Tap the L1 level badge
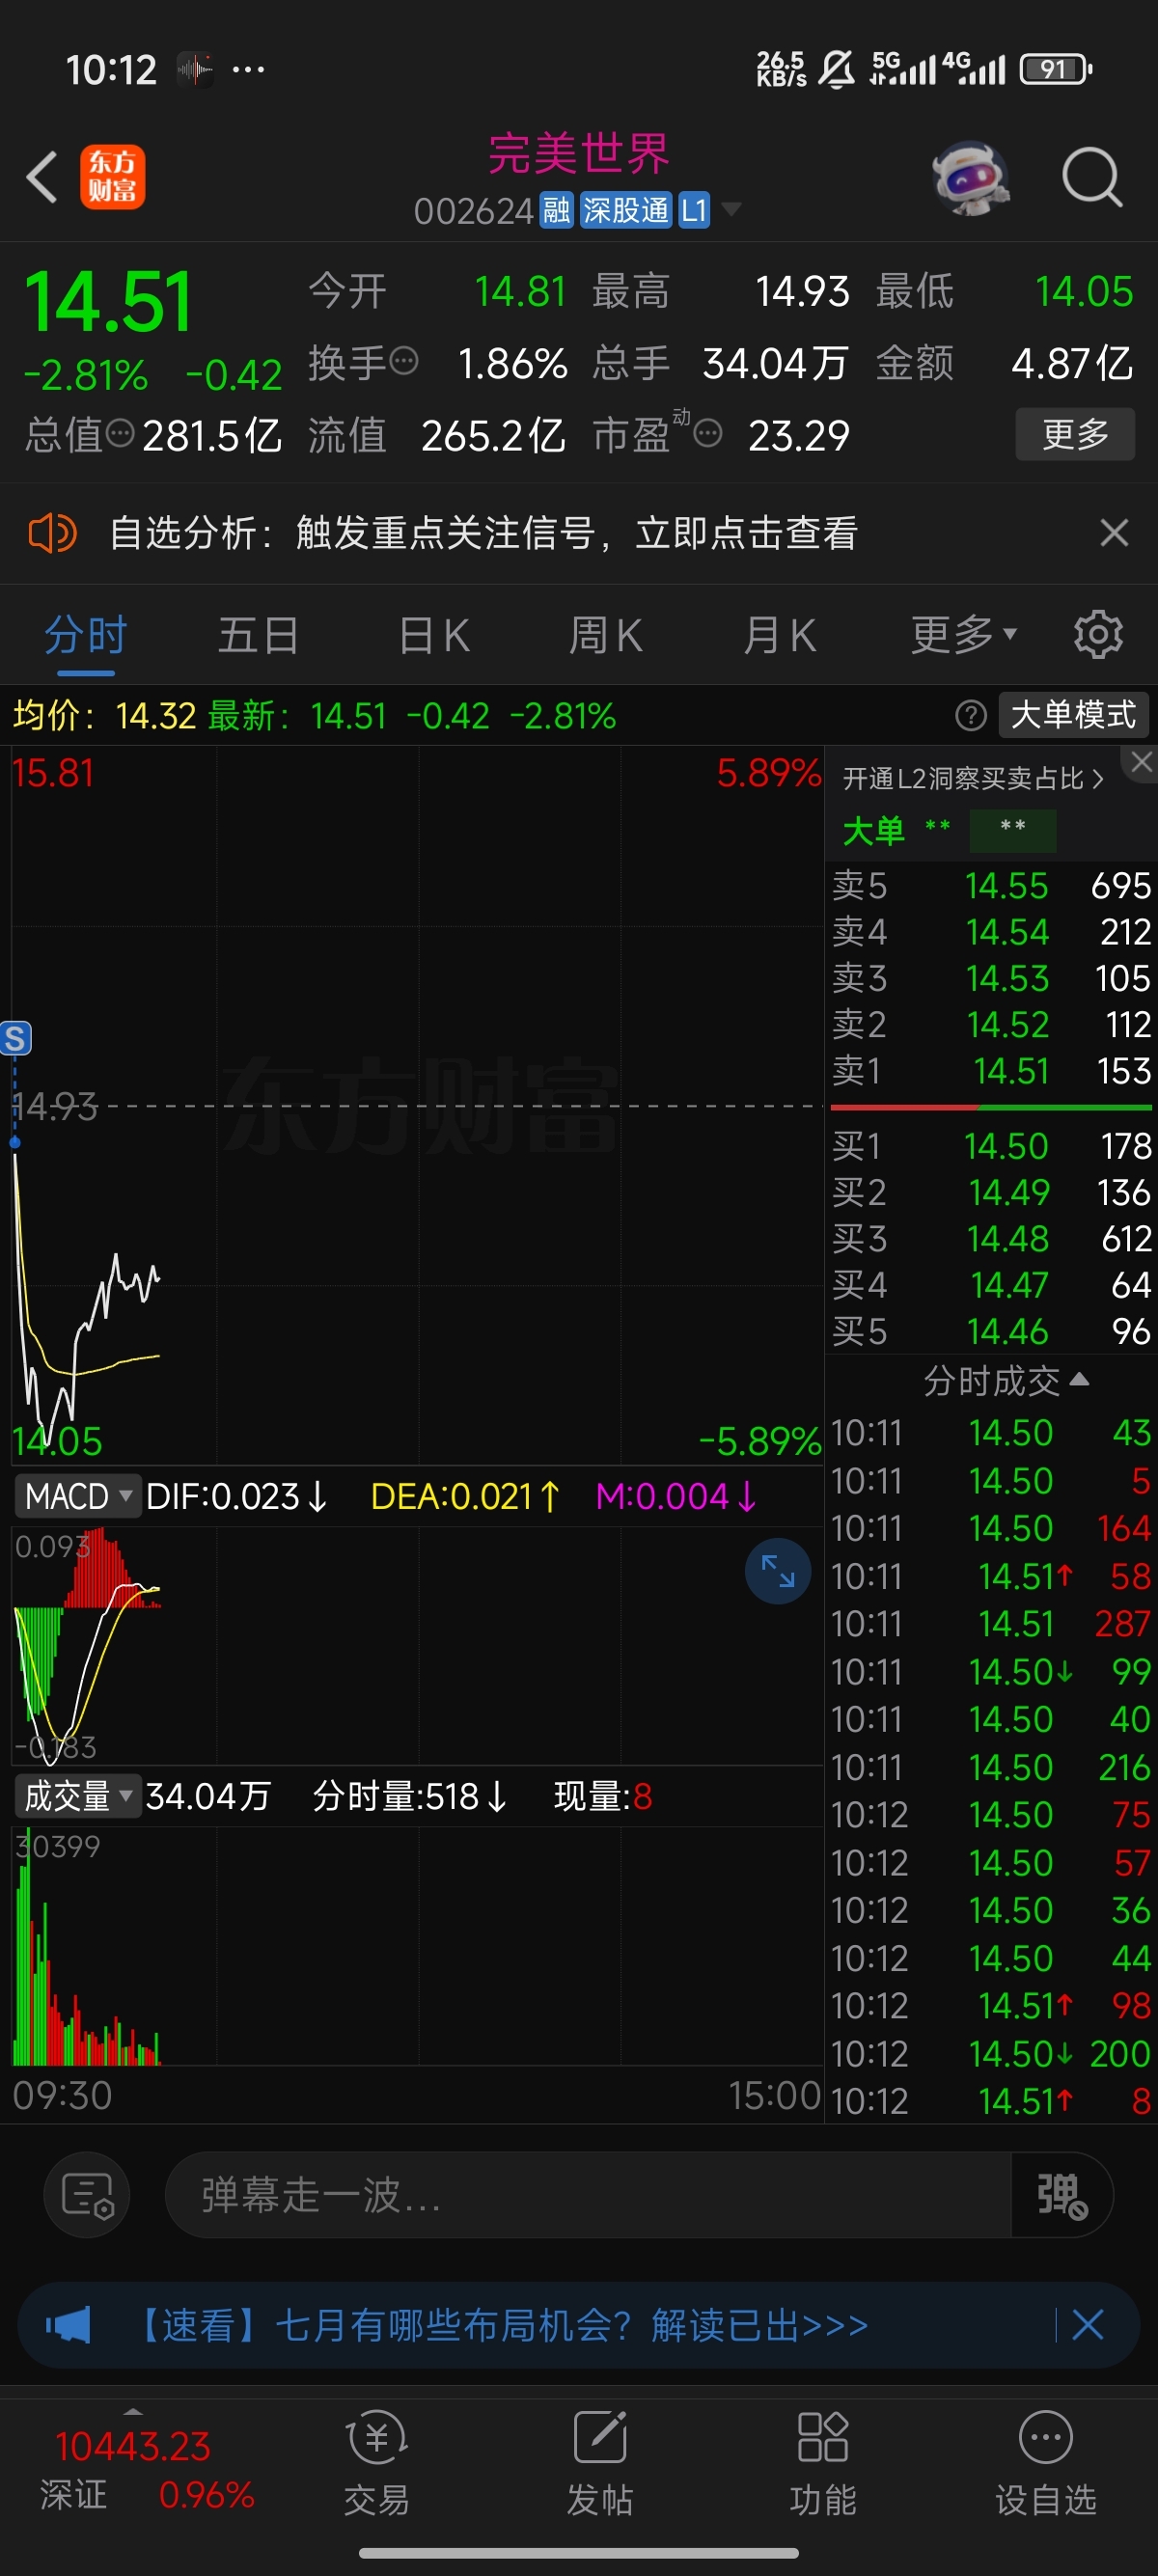The image size is (1158, 2576). (694, 211)
